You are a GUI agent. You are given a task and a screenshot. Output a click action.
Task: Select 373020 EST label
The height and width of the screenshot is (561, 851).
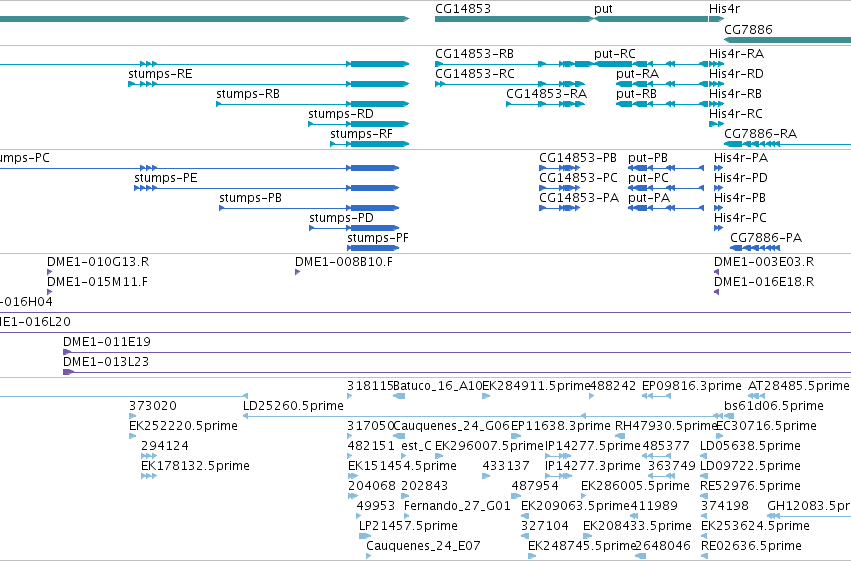point(153,406)
